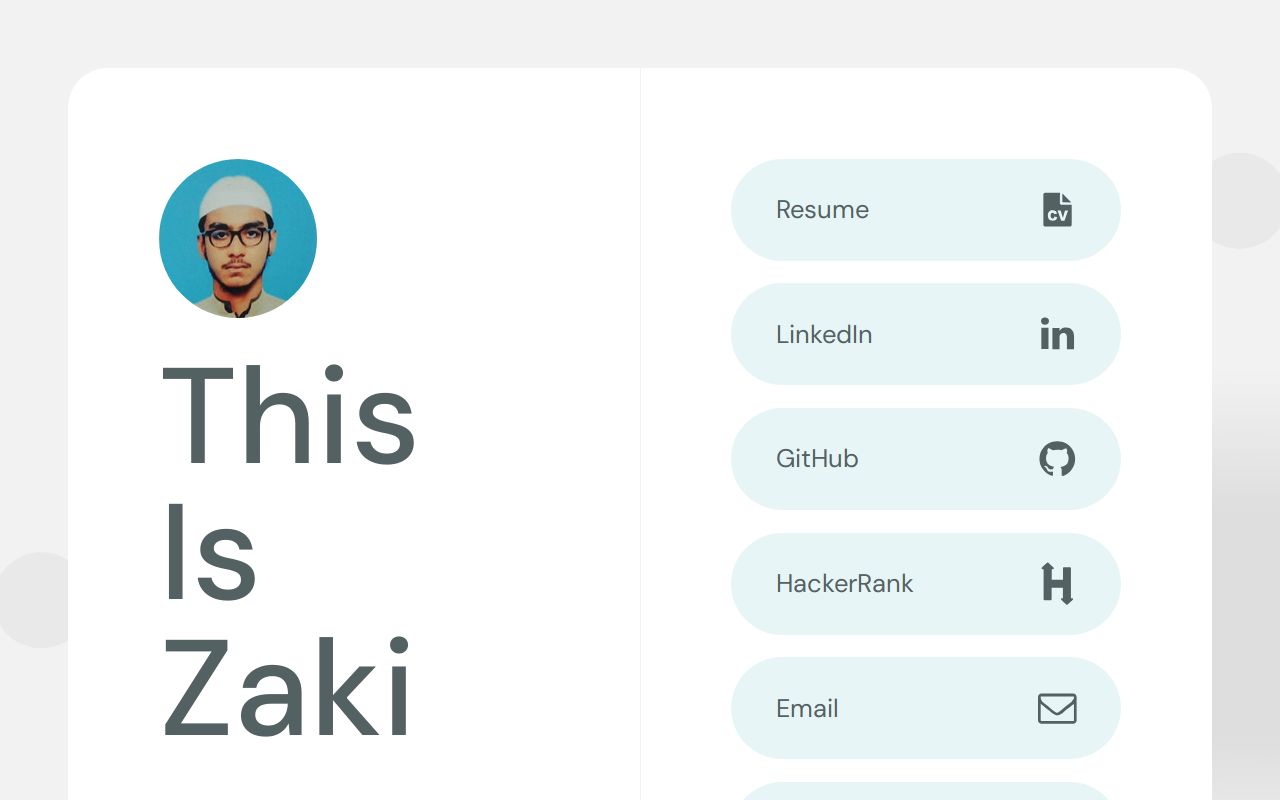This screenshot has height=800, width=1280.
Task: Click the "Email" text label
Action: [807, 708]
